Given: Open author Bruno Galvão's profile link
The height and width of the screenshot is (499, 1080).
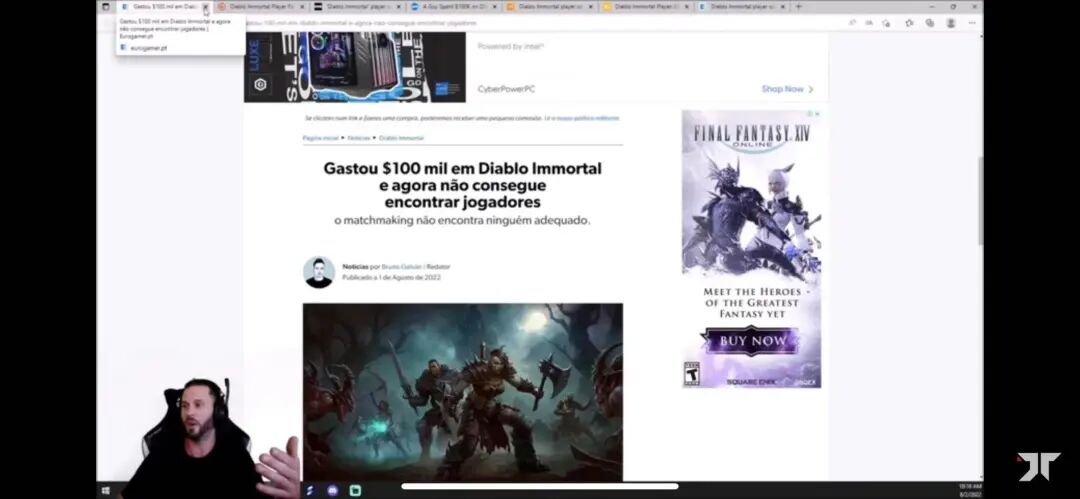Looking at the screenshot, I should pos(401,267).
